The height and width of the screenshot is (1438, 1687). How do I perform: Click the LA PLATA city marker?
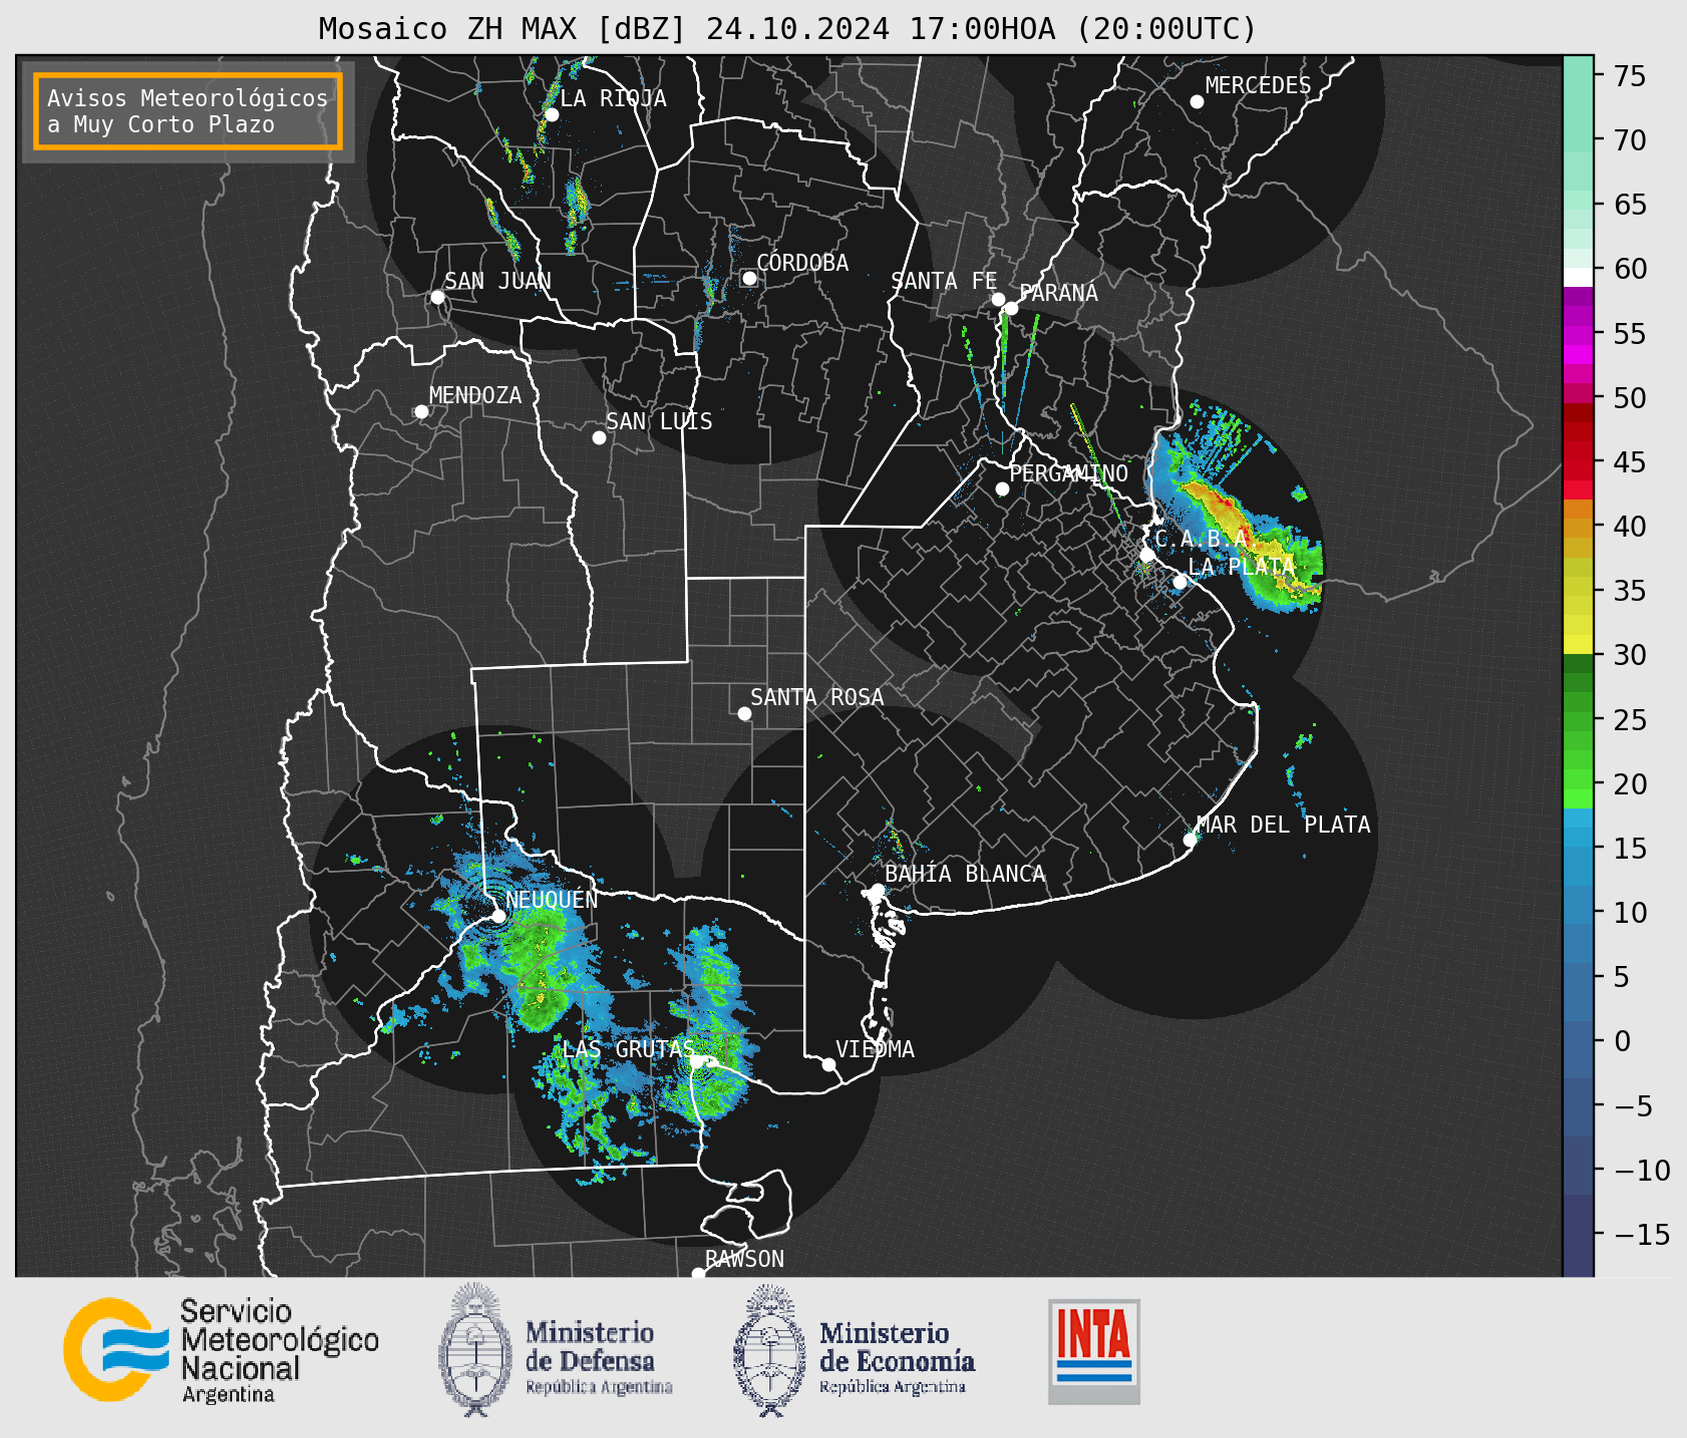coord(1180,581)
